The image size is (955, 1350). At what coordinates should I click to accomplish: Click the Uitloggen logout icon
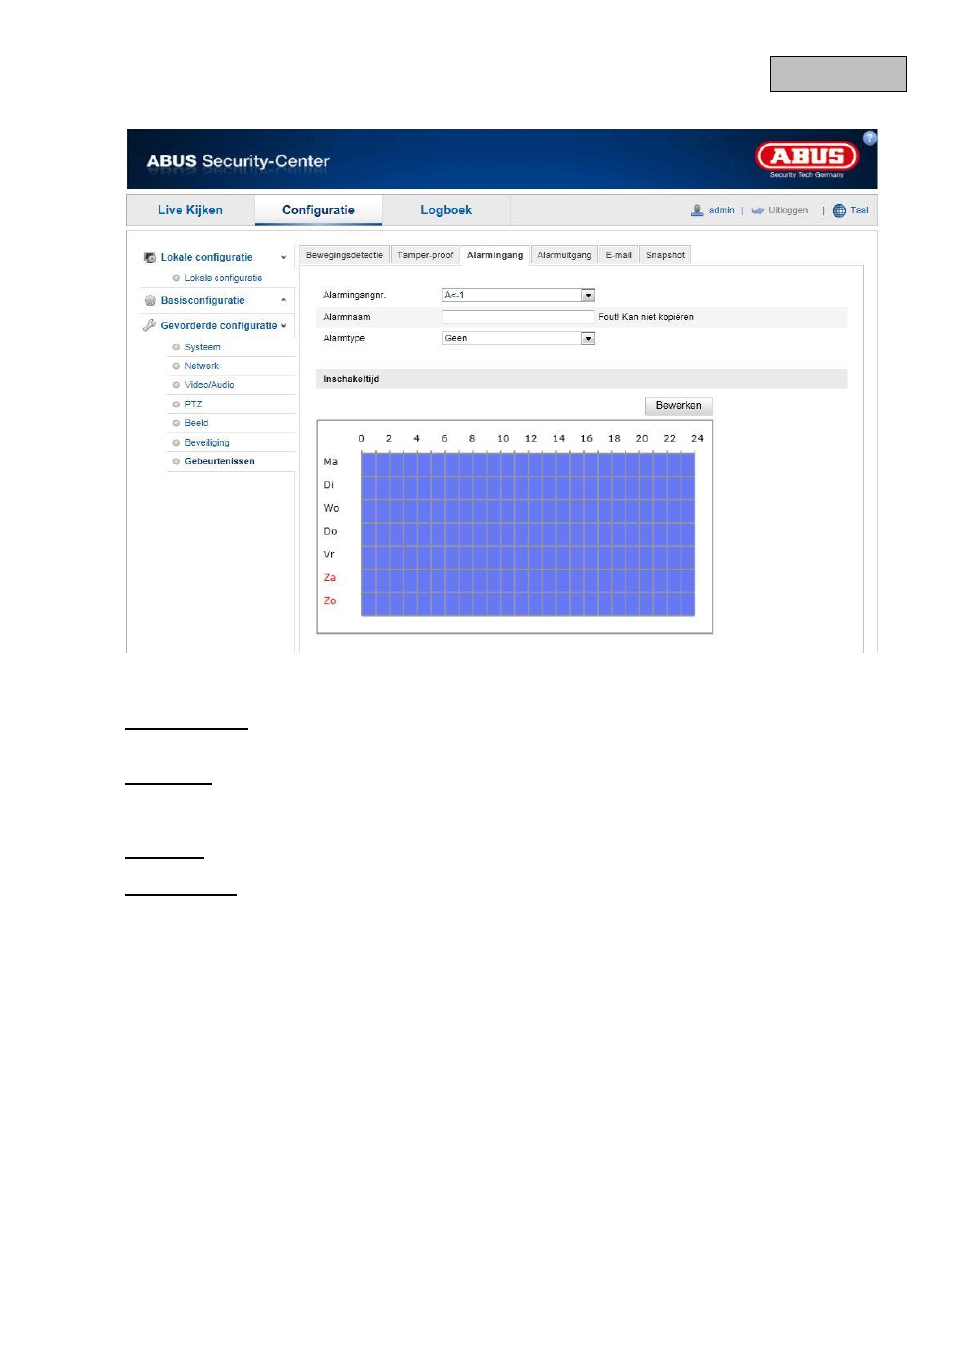pyautogui.click(x=758, y=211)
